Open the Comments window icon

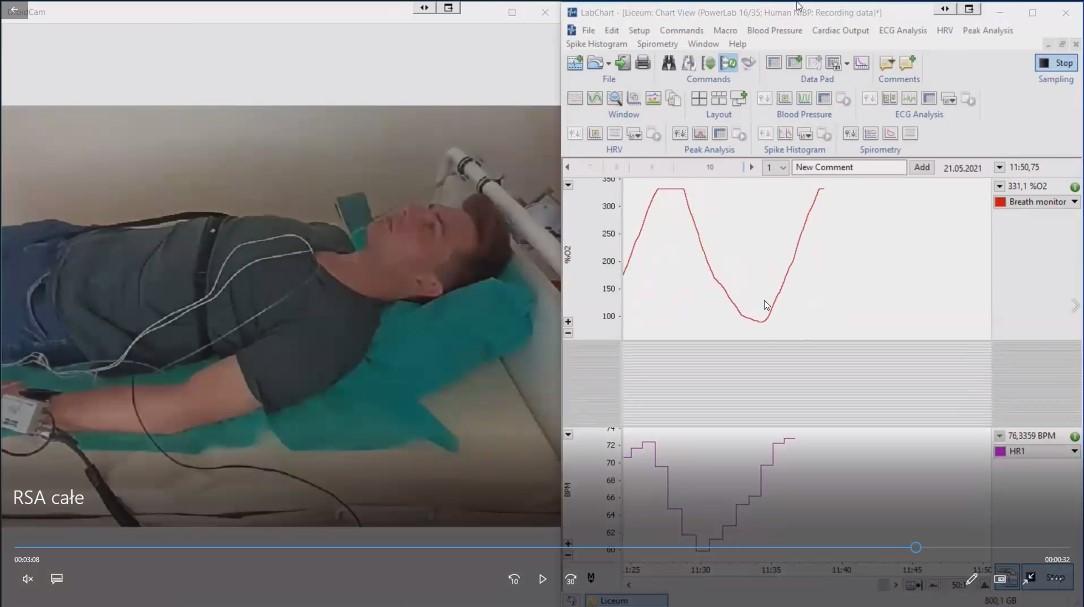887,63
